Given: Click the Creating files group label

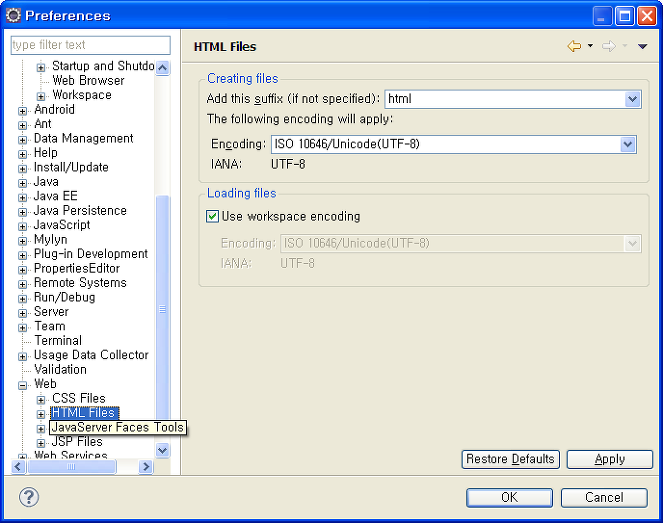Looking at the screenshot, I should pos(243,79).
